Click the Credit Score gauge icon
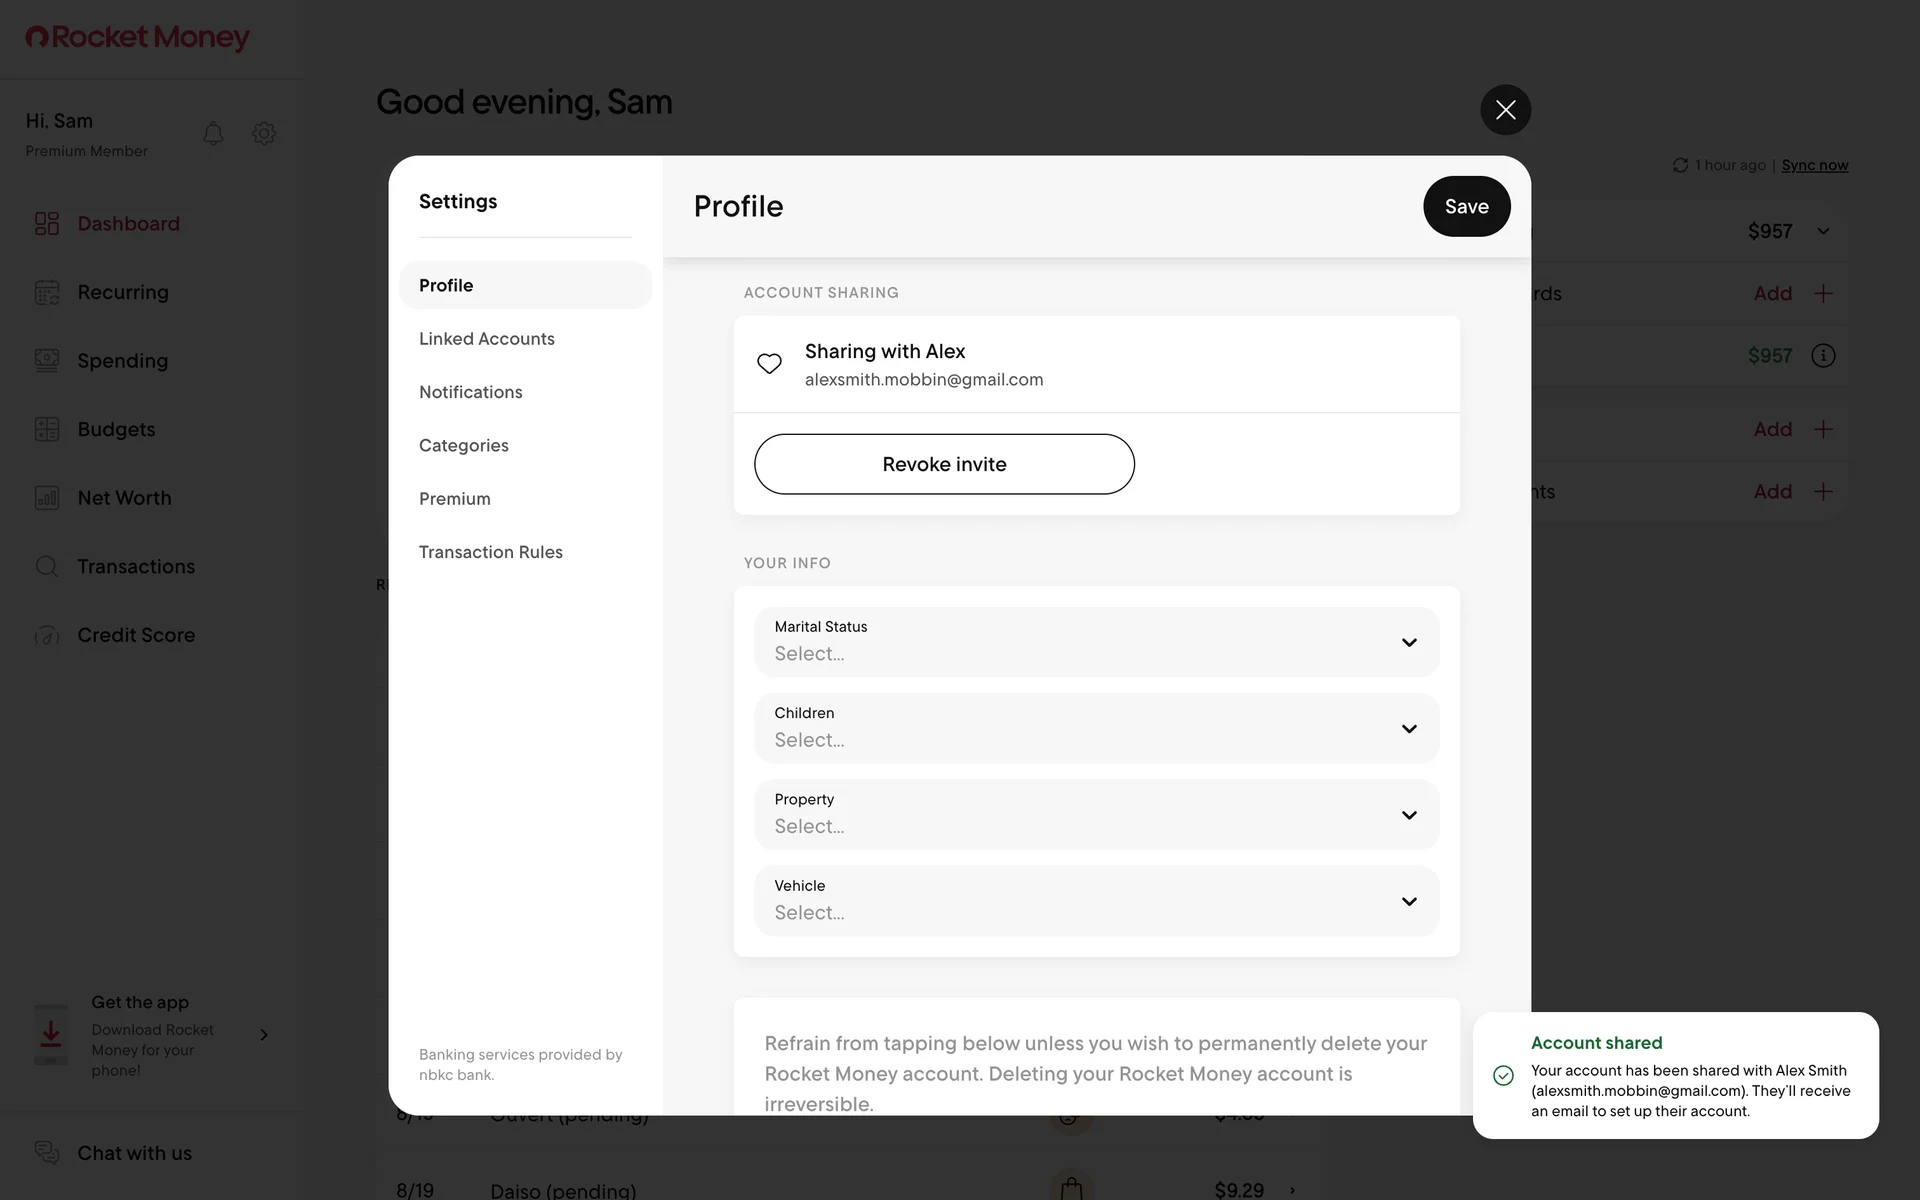1920x1200 pixels. click(47, 635)
